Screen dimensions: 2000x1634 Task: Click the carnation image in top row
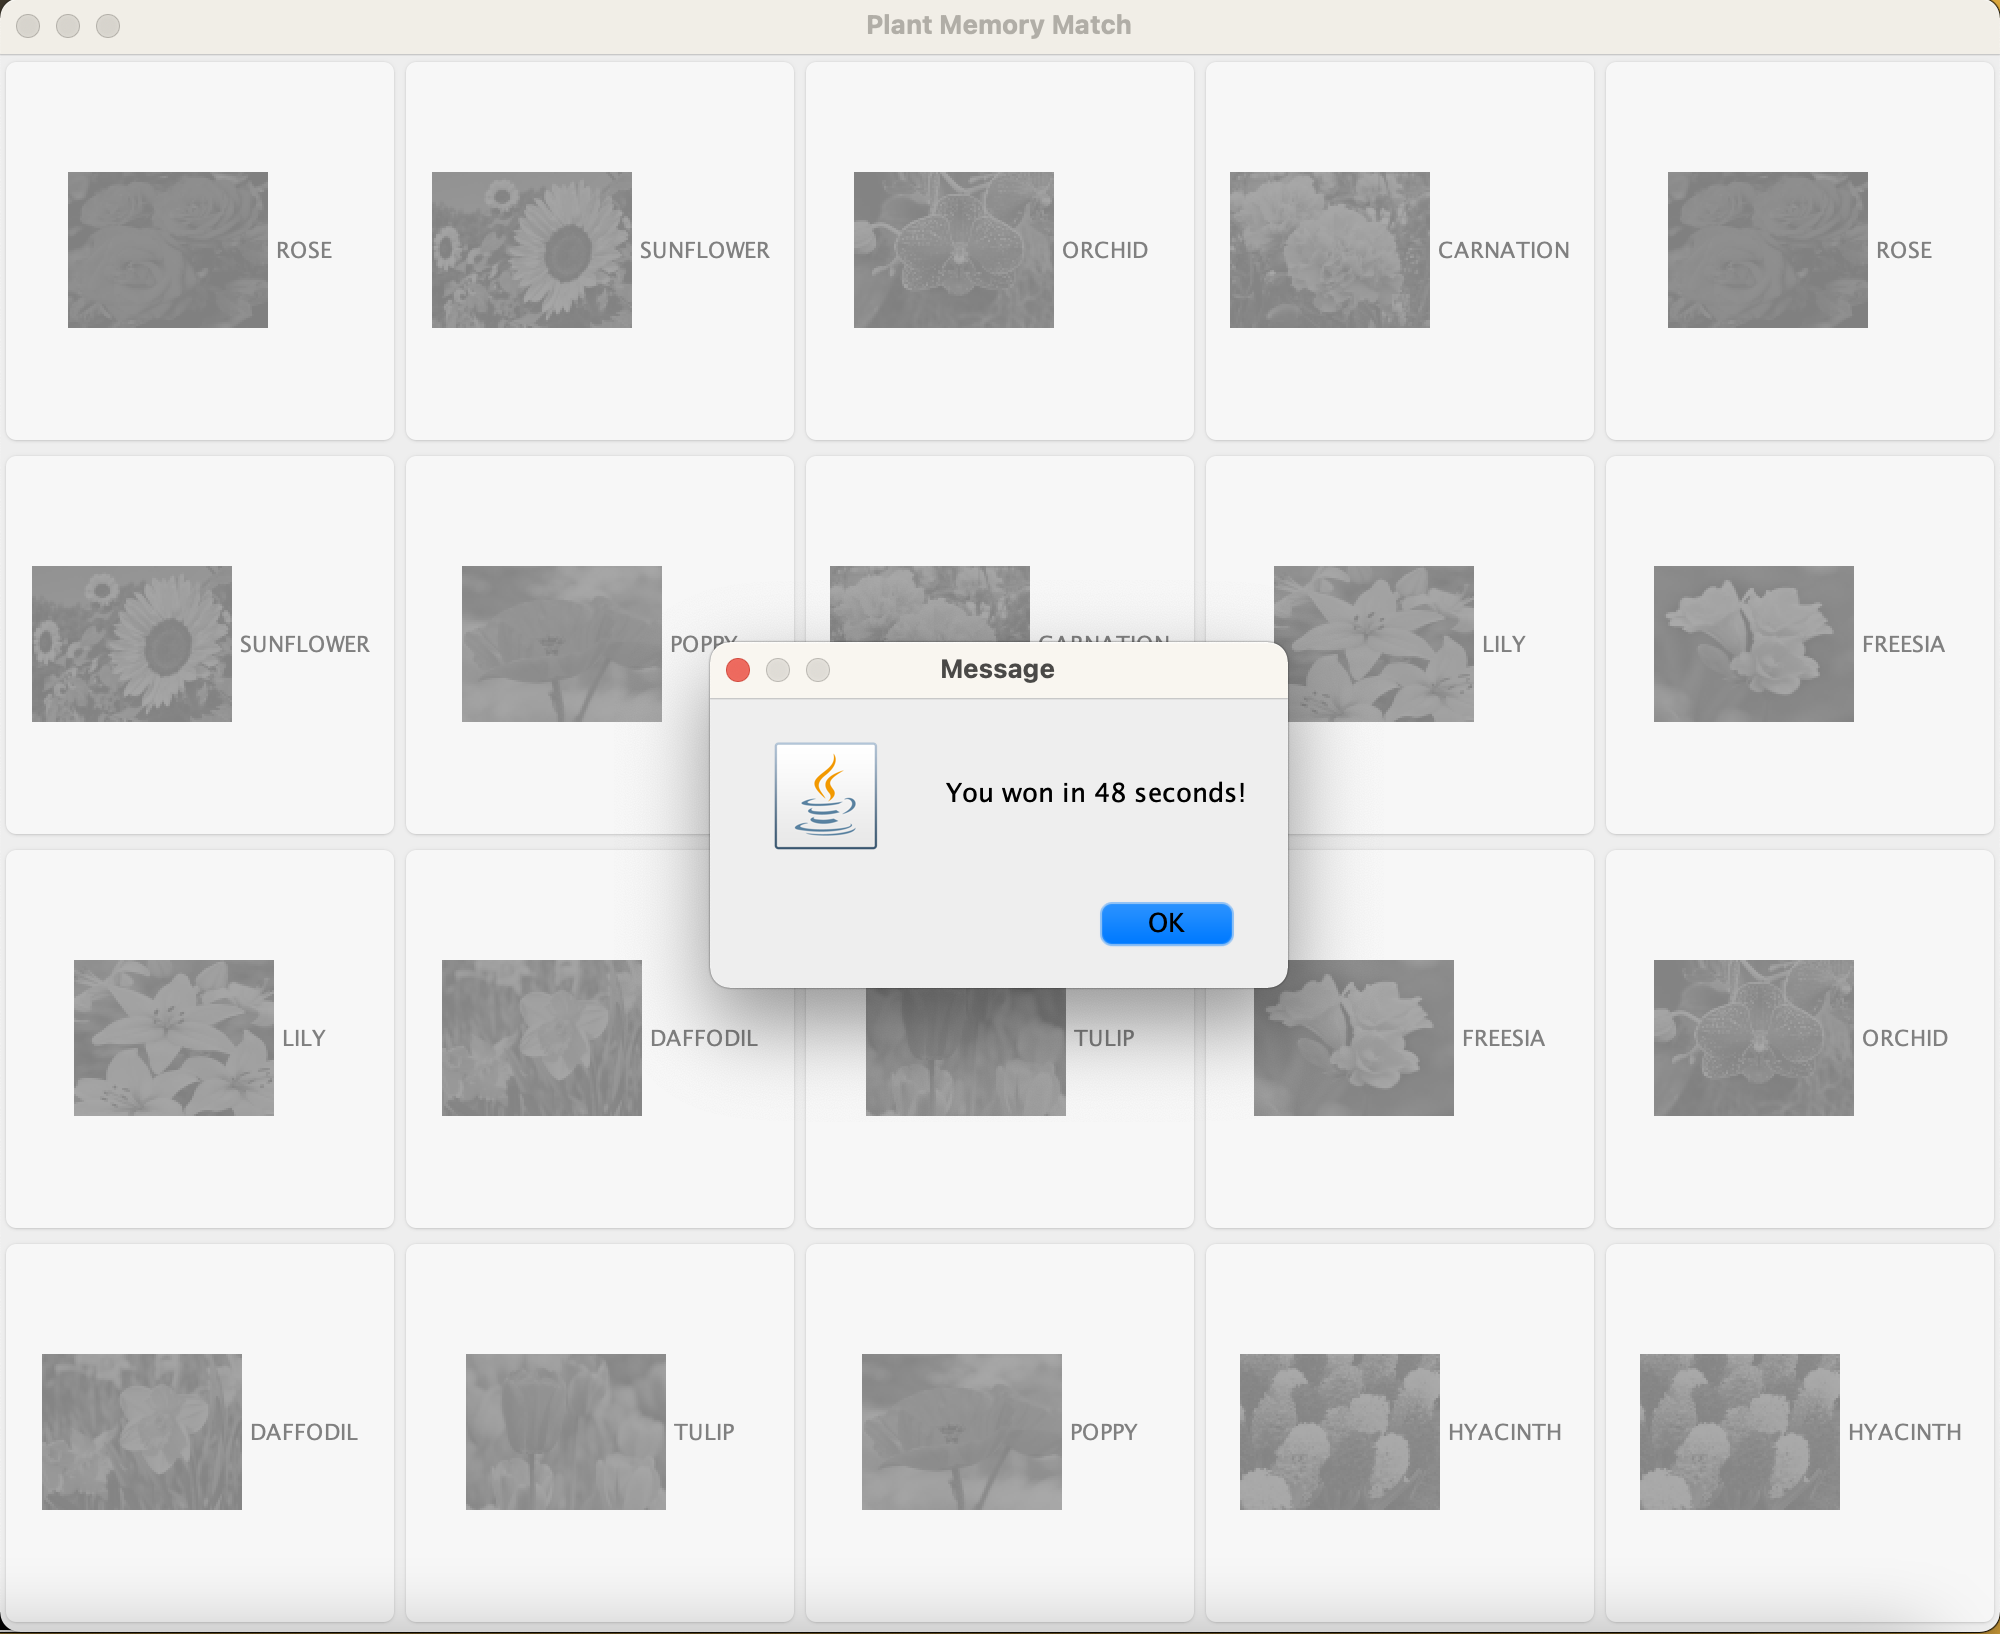pos(1329,250)
